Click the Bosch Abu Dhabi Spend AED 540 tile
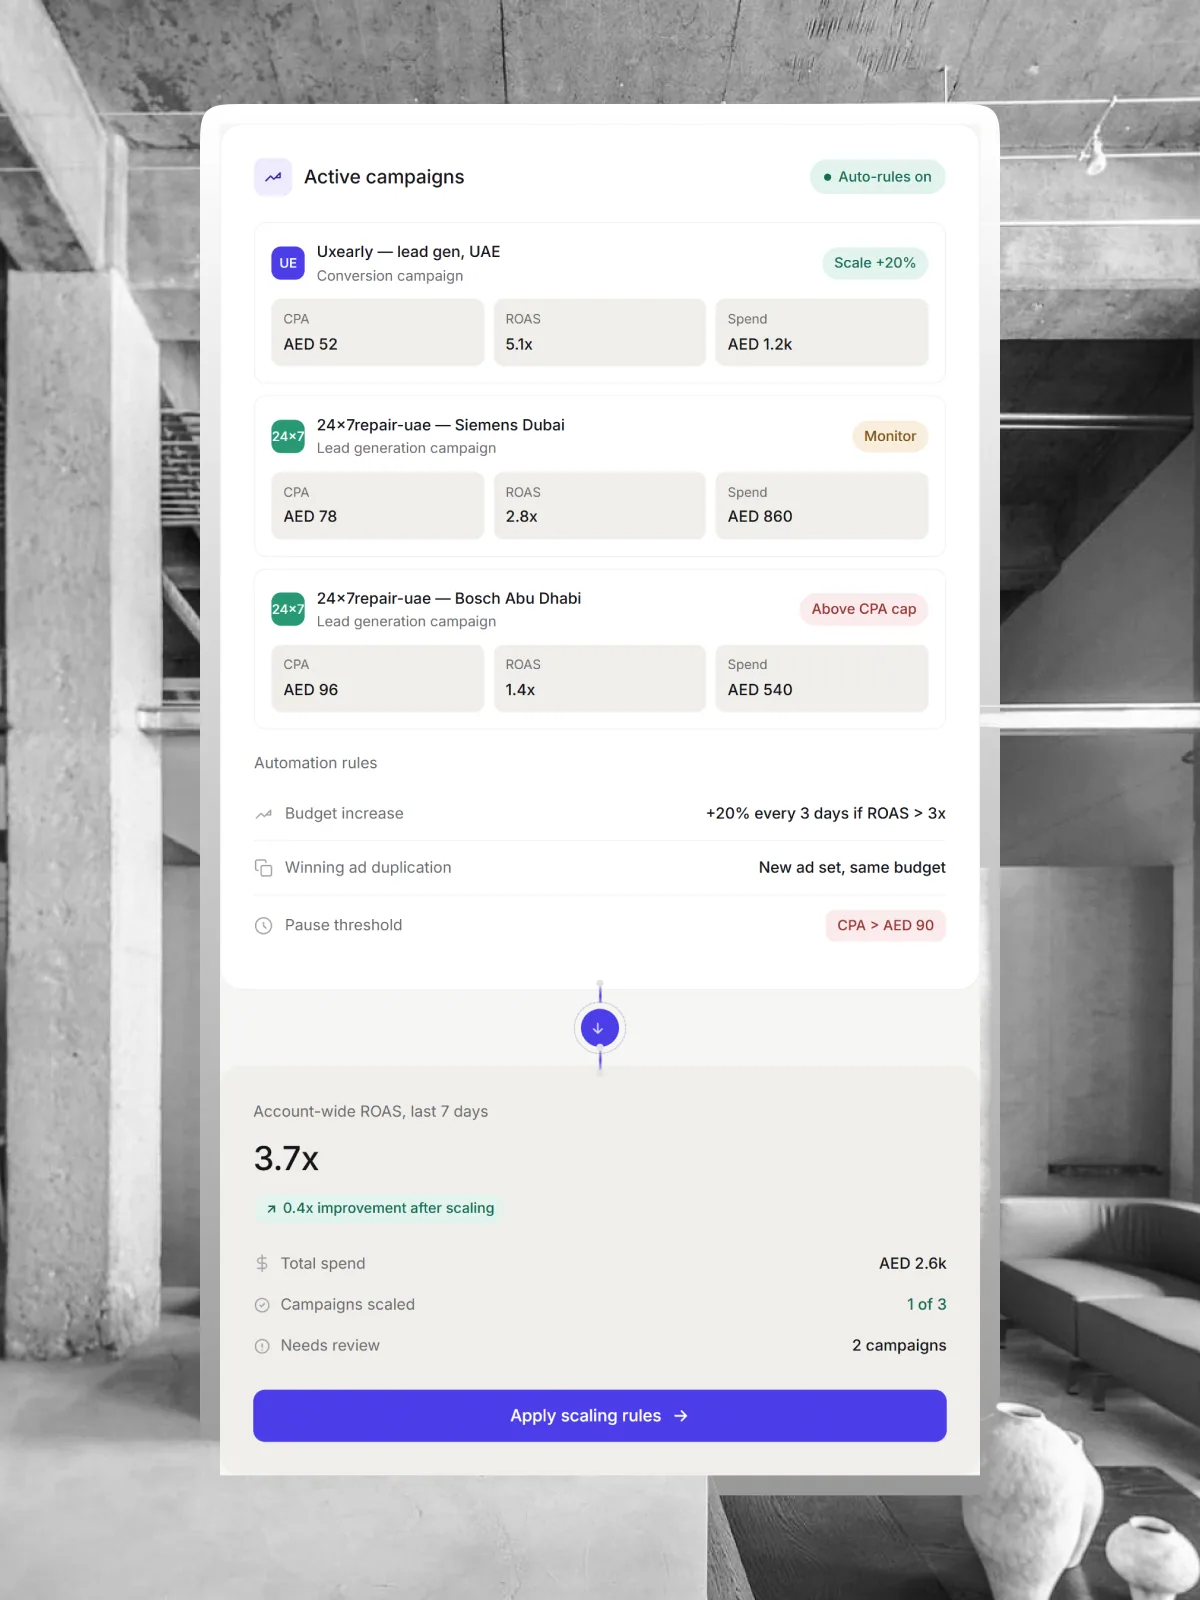 tap(822, 678)
